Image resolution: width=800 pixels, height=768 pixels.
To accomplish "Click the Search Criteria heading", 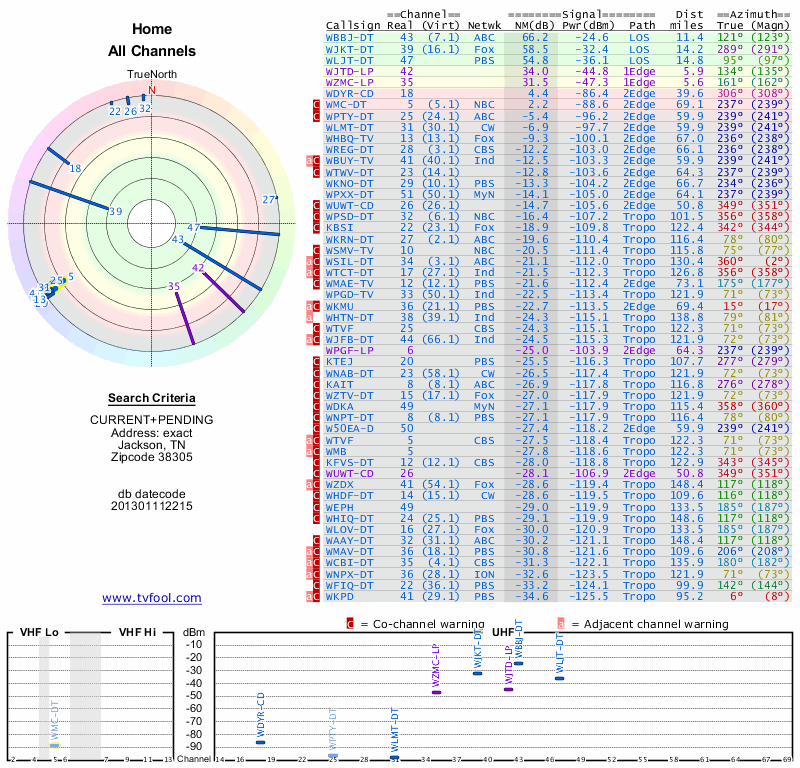I will point(152,398).
